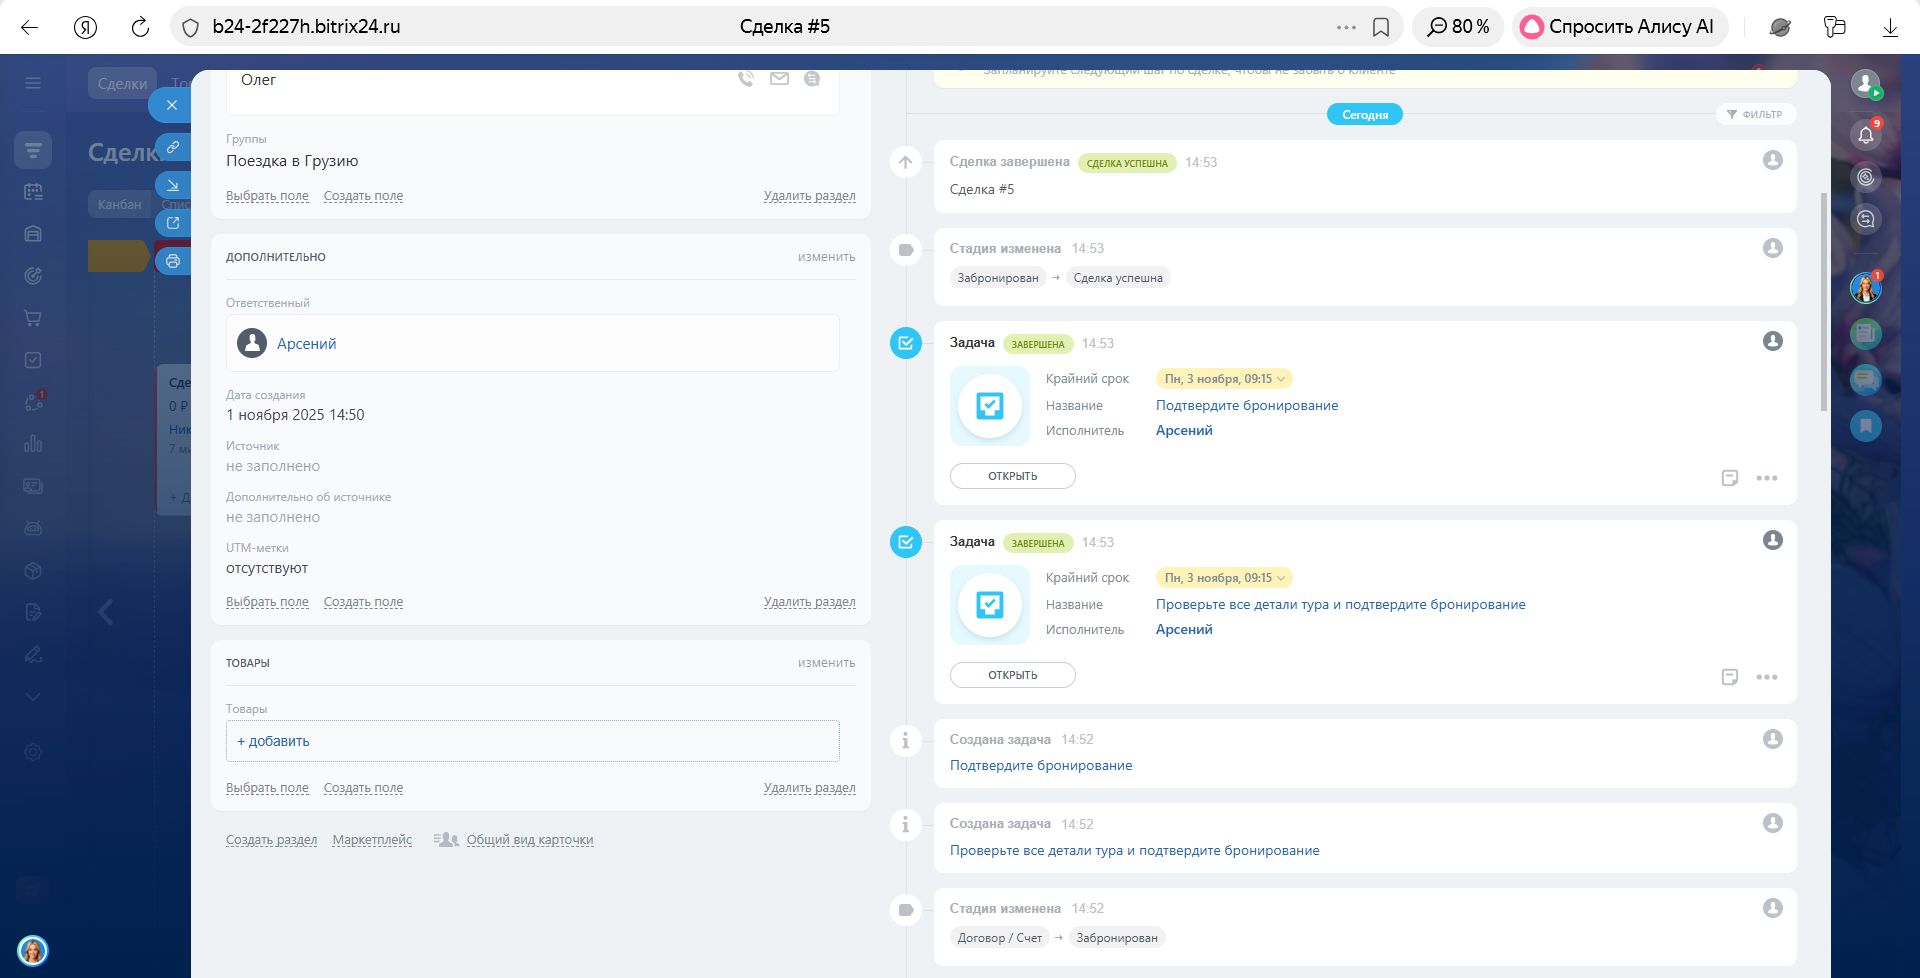Open the woman's avatar chat with 1 badge
The height and width of the screenshot is (978, 1920).
(1866, 288)
